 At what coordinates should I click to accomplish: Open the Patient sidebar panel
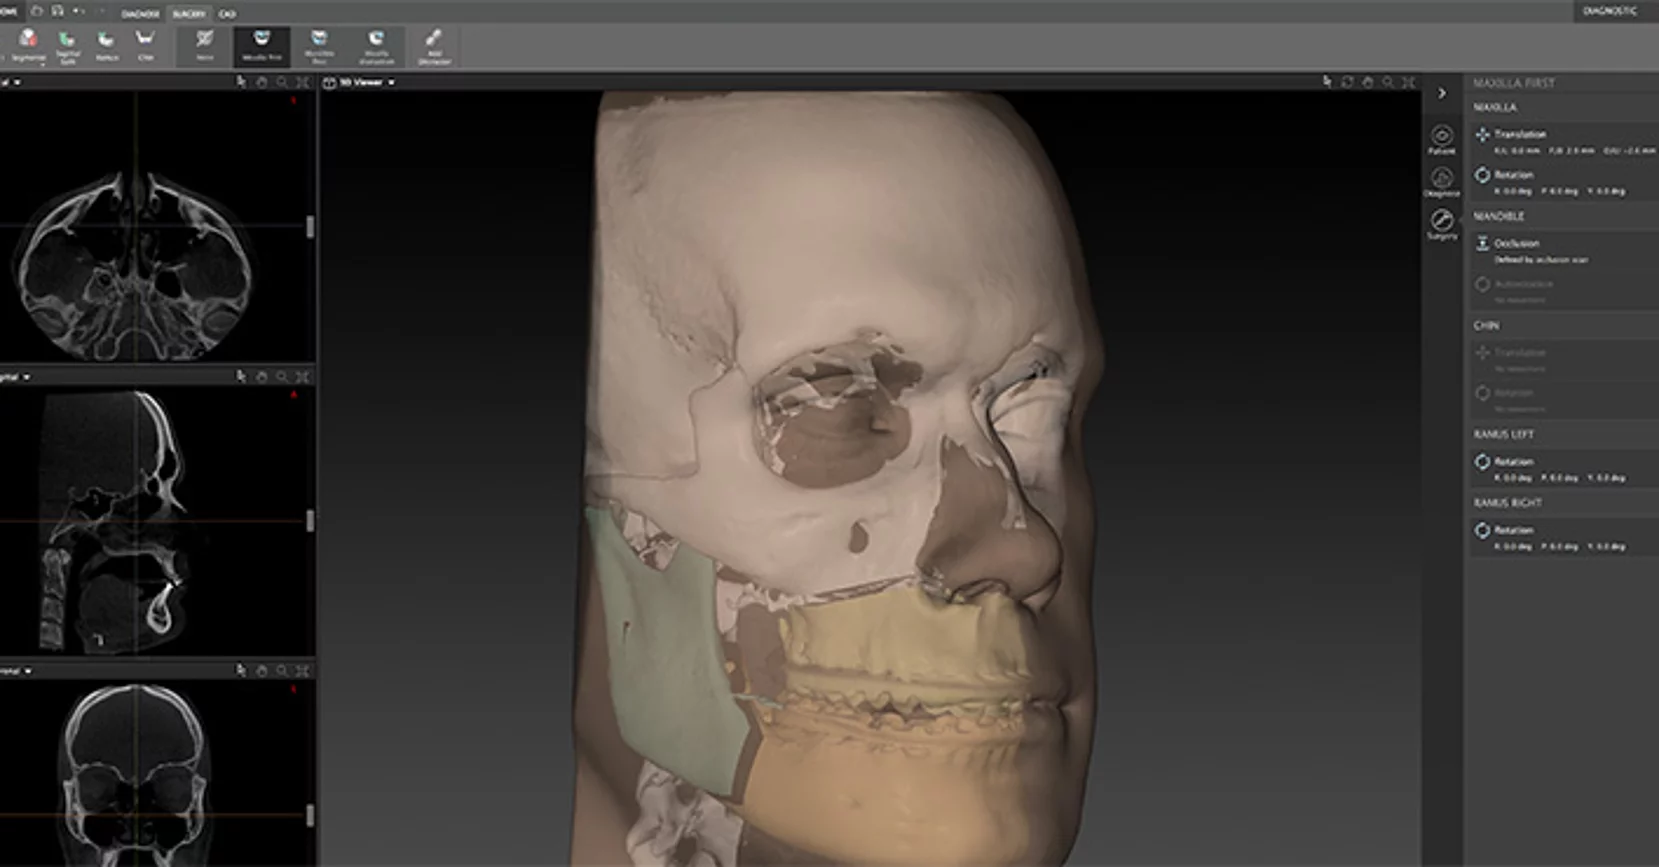tap(1442, 140)
